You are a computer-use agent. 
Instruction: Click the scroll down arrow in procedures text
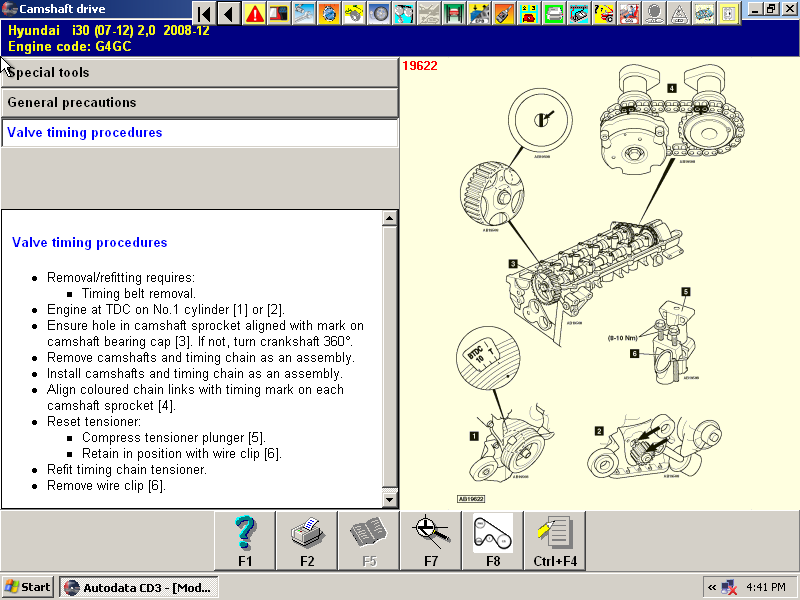pos(389,499)
